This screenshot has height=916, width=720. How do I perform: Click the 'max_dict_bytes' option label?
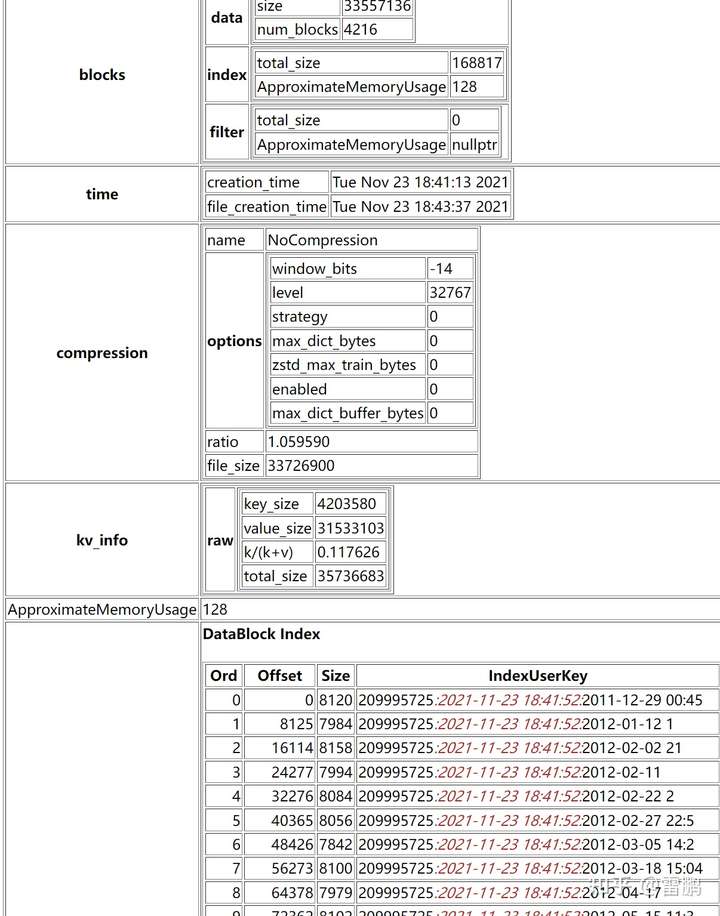point(324,341)
